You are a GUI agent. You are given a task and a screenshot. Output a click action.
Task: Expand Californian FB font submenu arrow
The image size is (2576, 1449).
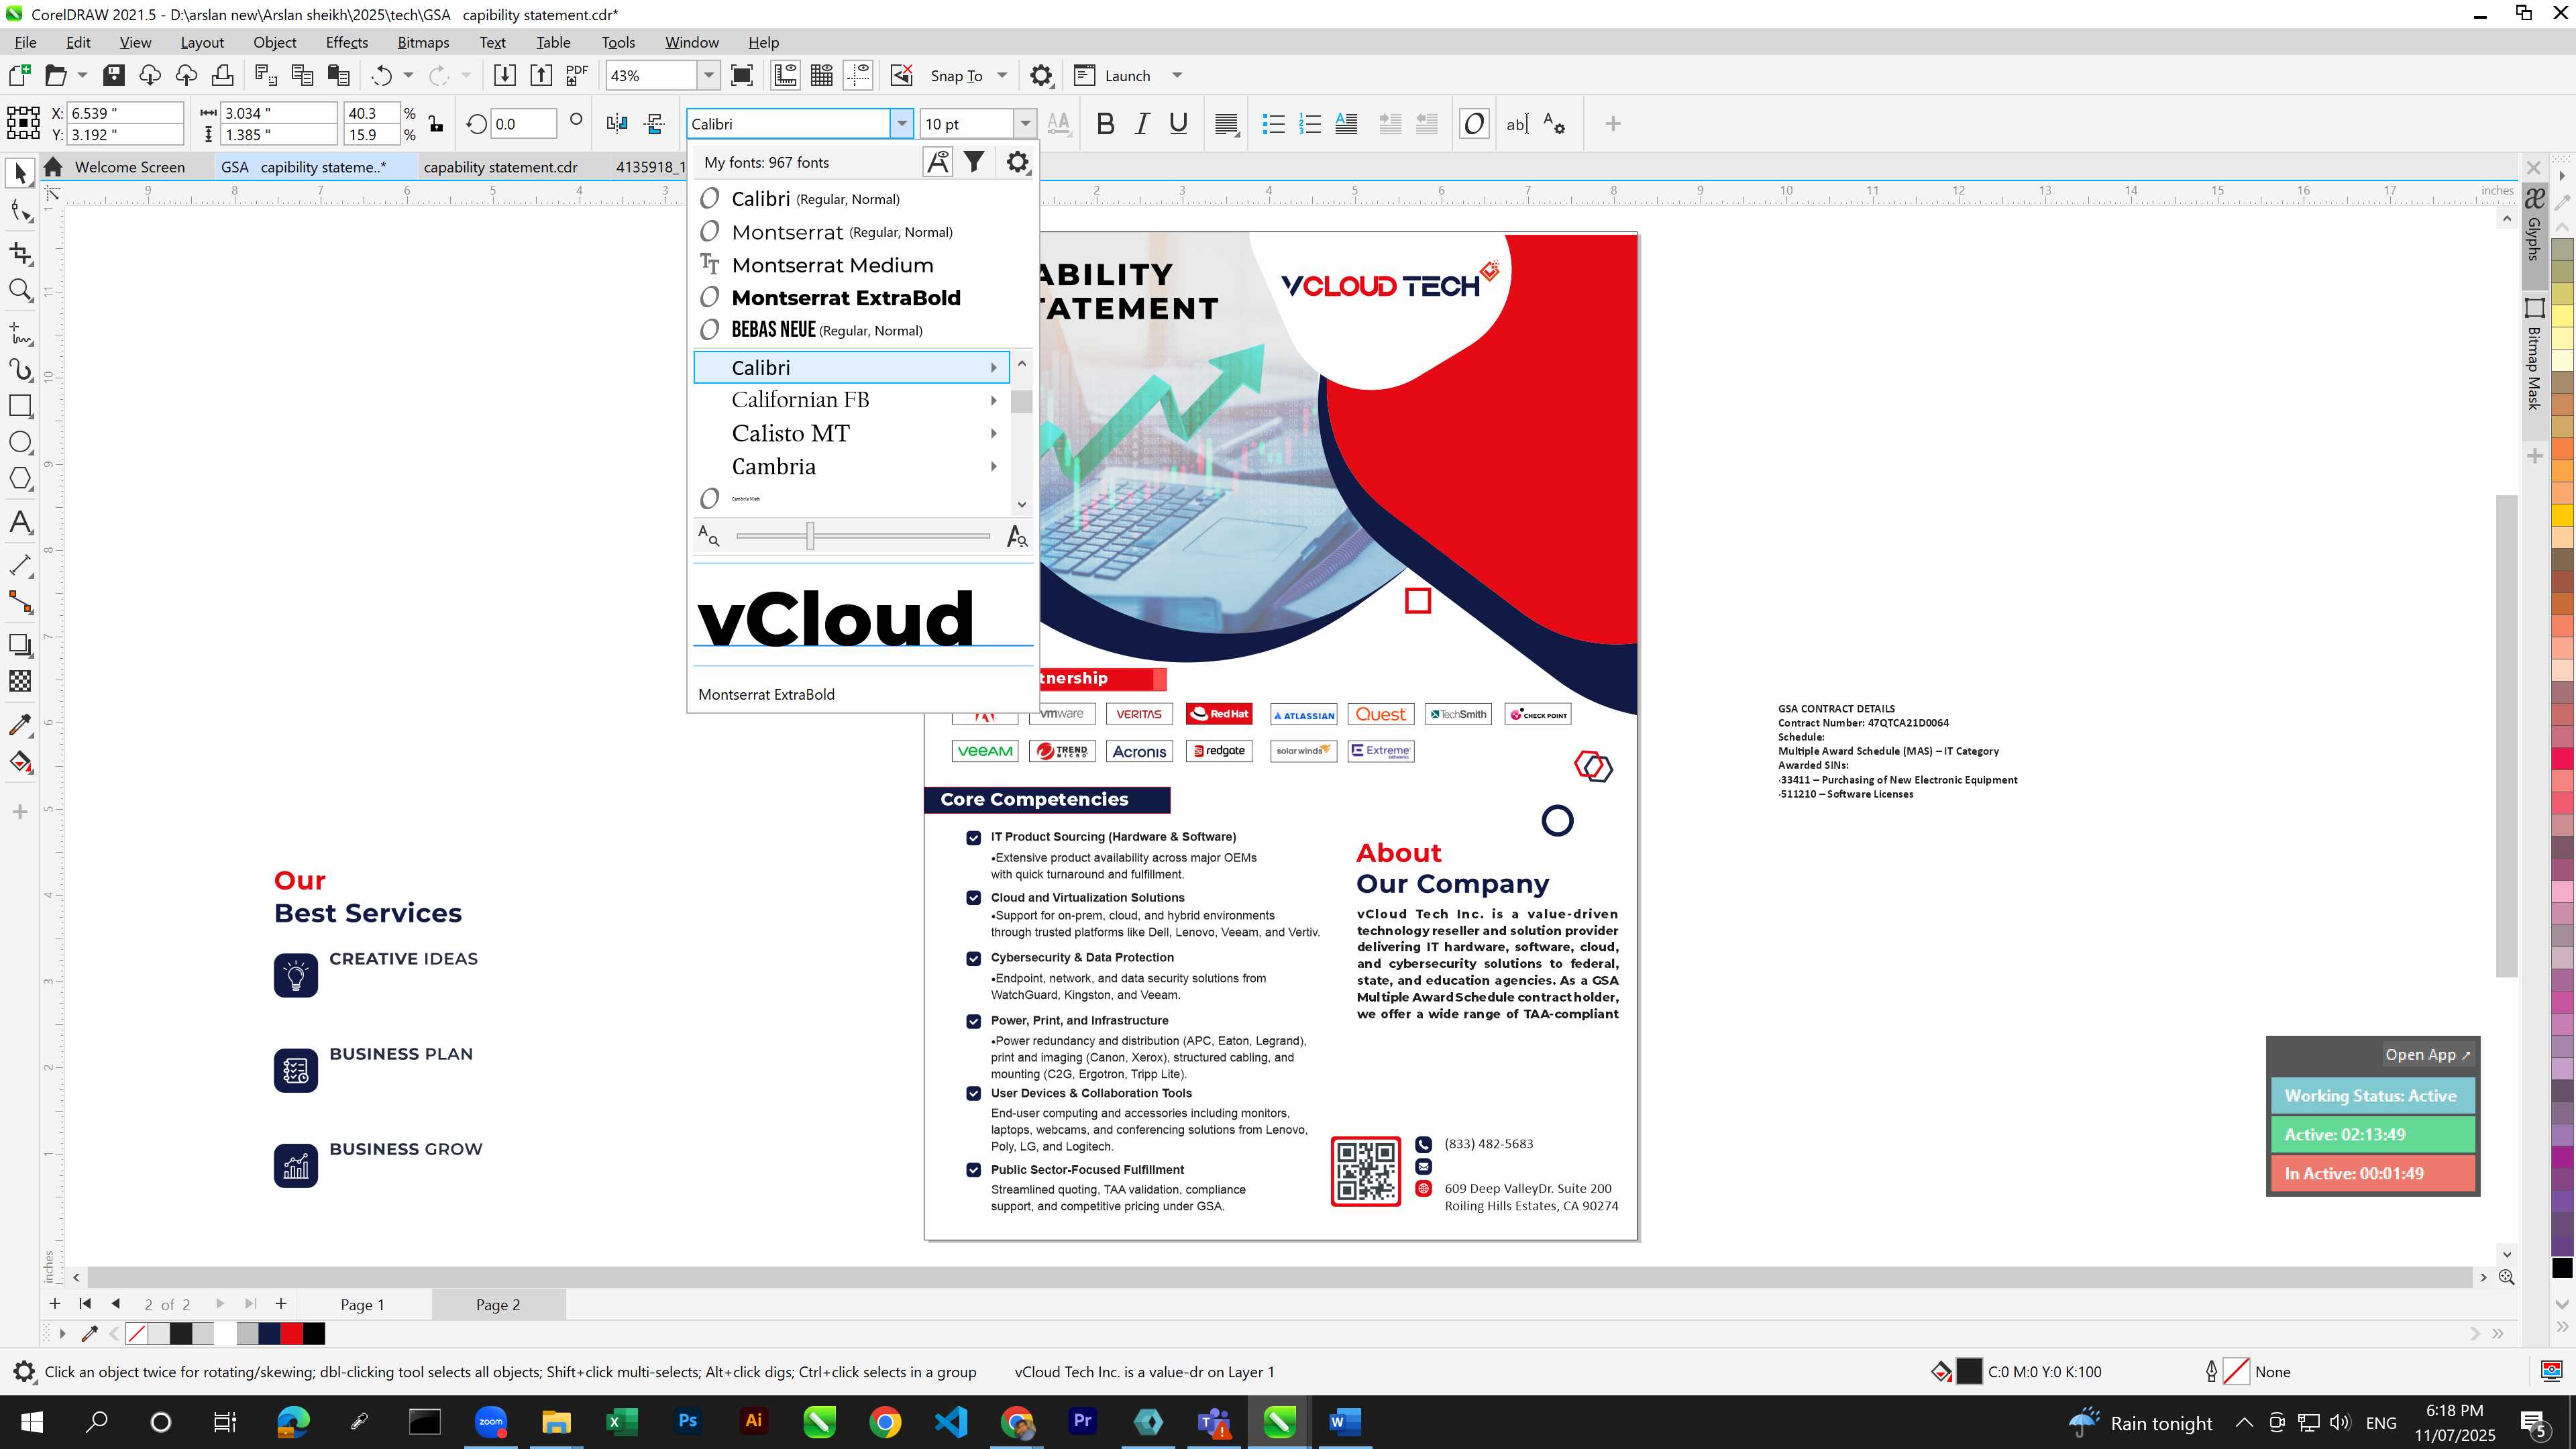click(993, 400)
